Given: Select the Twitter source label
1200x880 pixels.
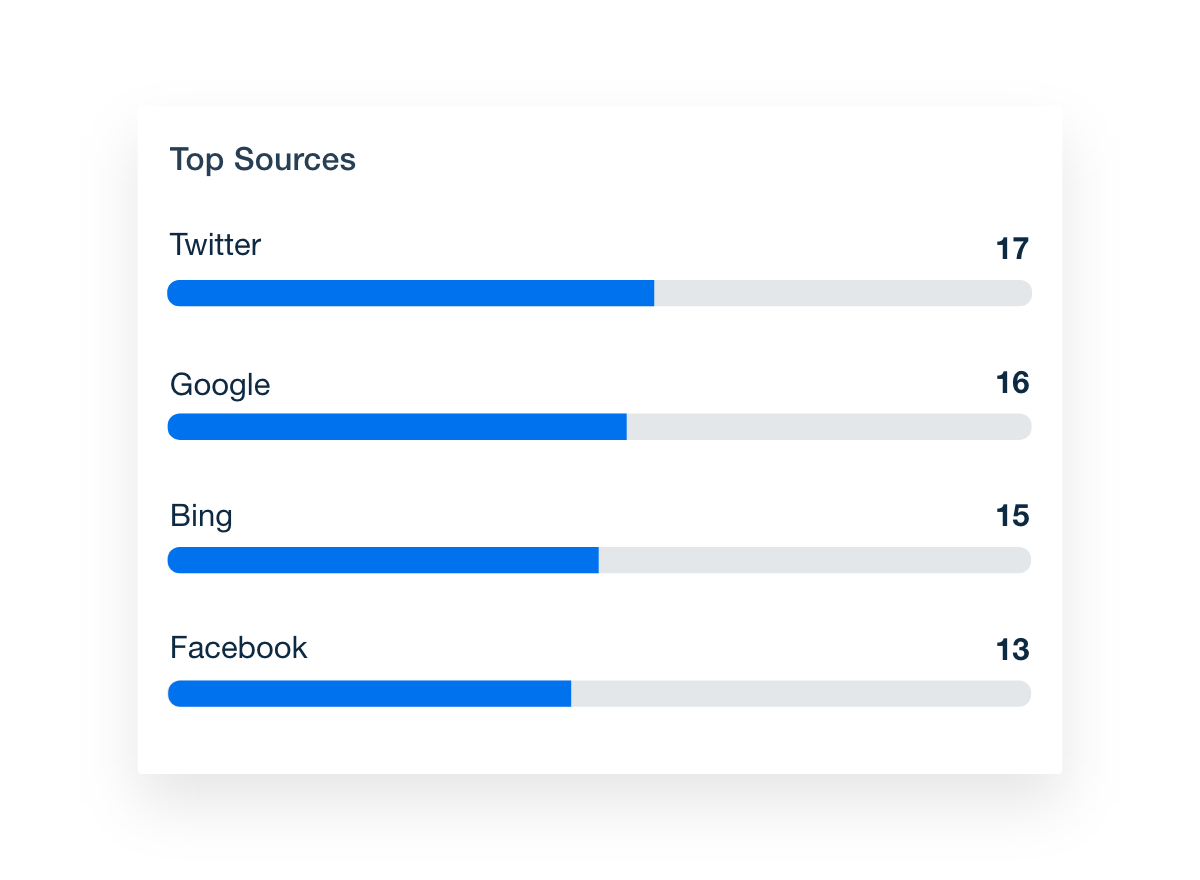Looking at the screenshot, I should tap(215, 245).
